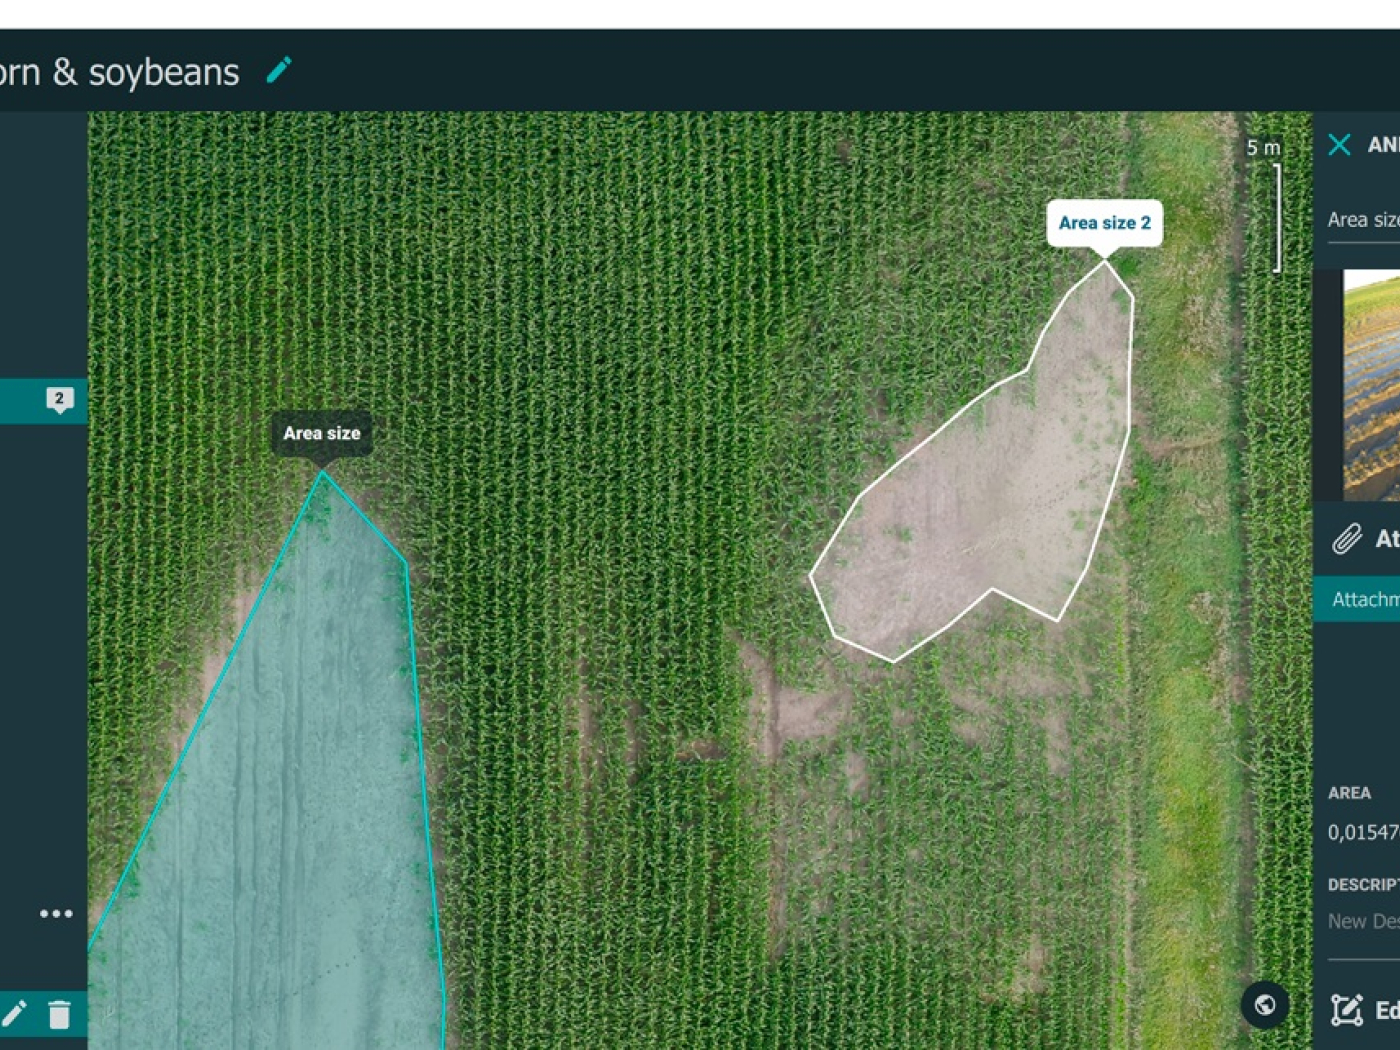The width and height of the screenshot is (1400, 1050).
Task: Click the edit shape icon in annotation panel
Action: click(x=1347, y=1010)
